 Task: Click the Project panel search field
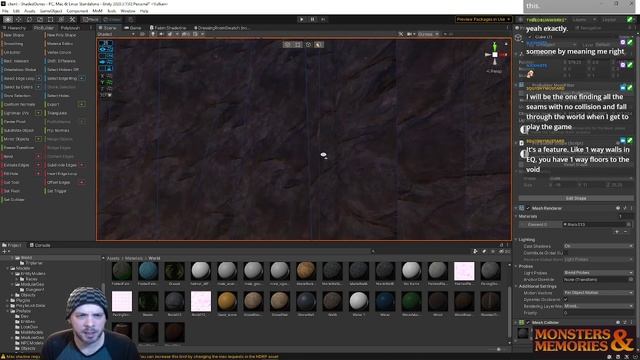(422, 251)
